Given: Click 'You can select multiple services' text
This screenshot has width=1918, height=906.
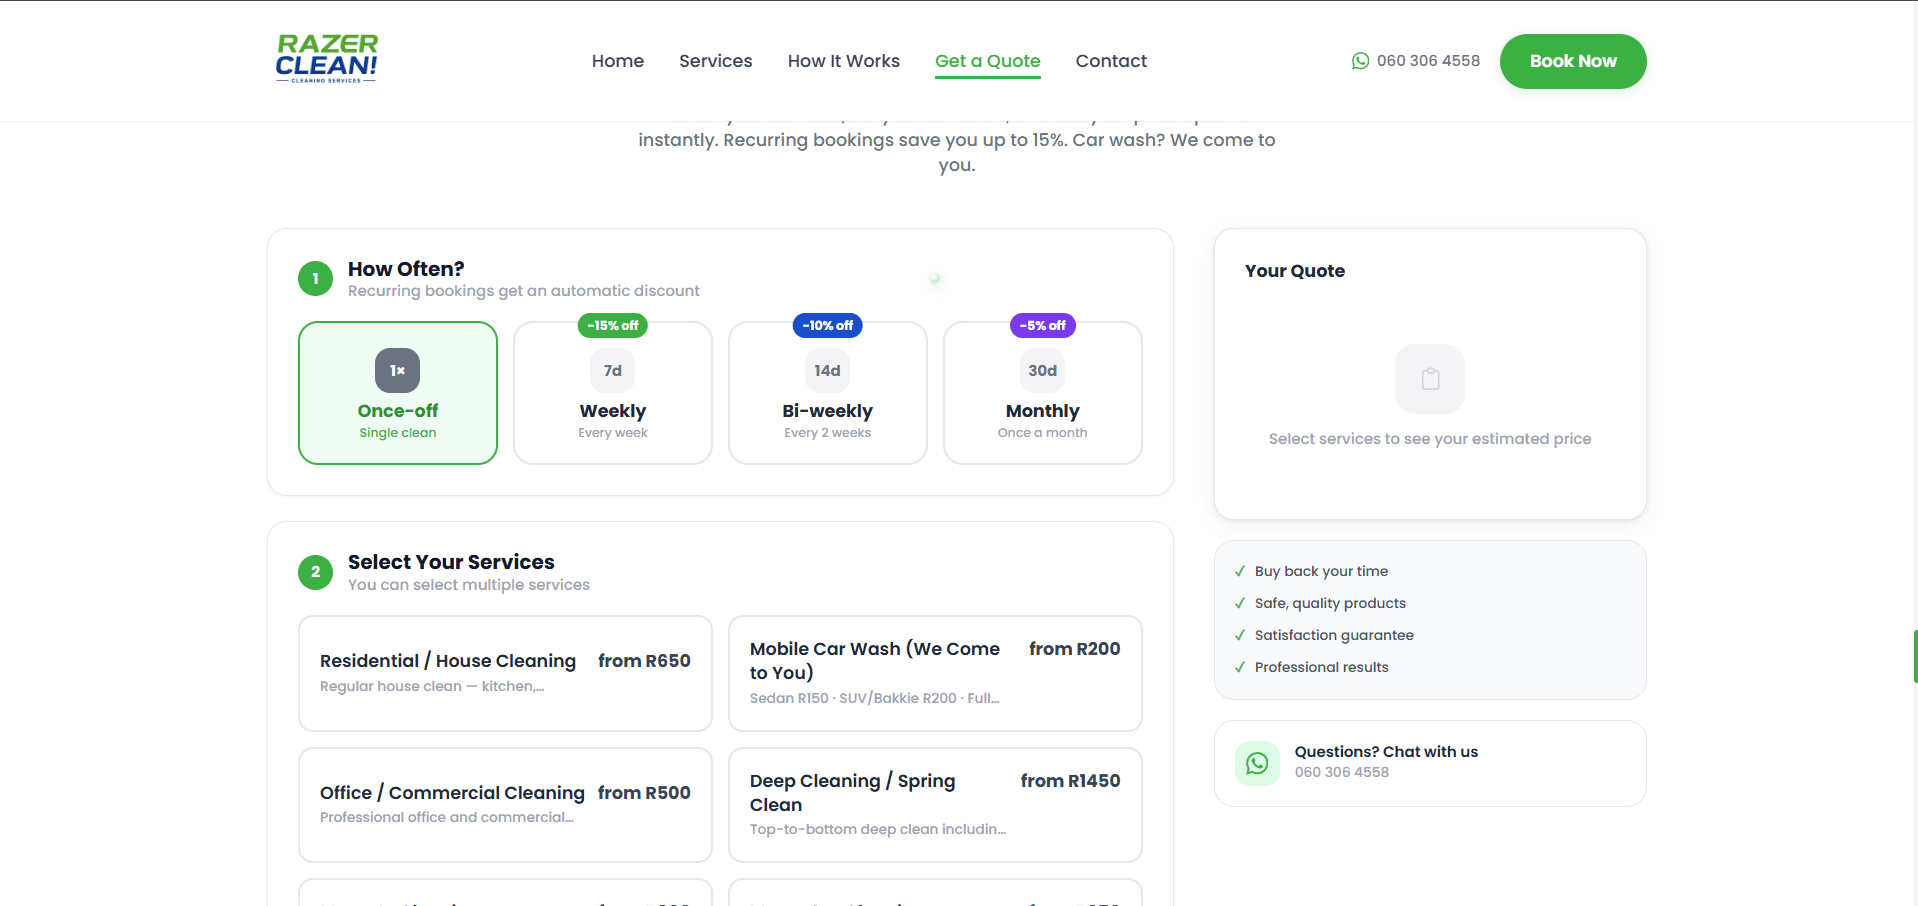Looking at the screenshot, I should pyautogui.click(x=469, y=585).
